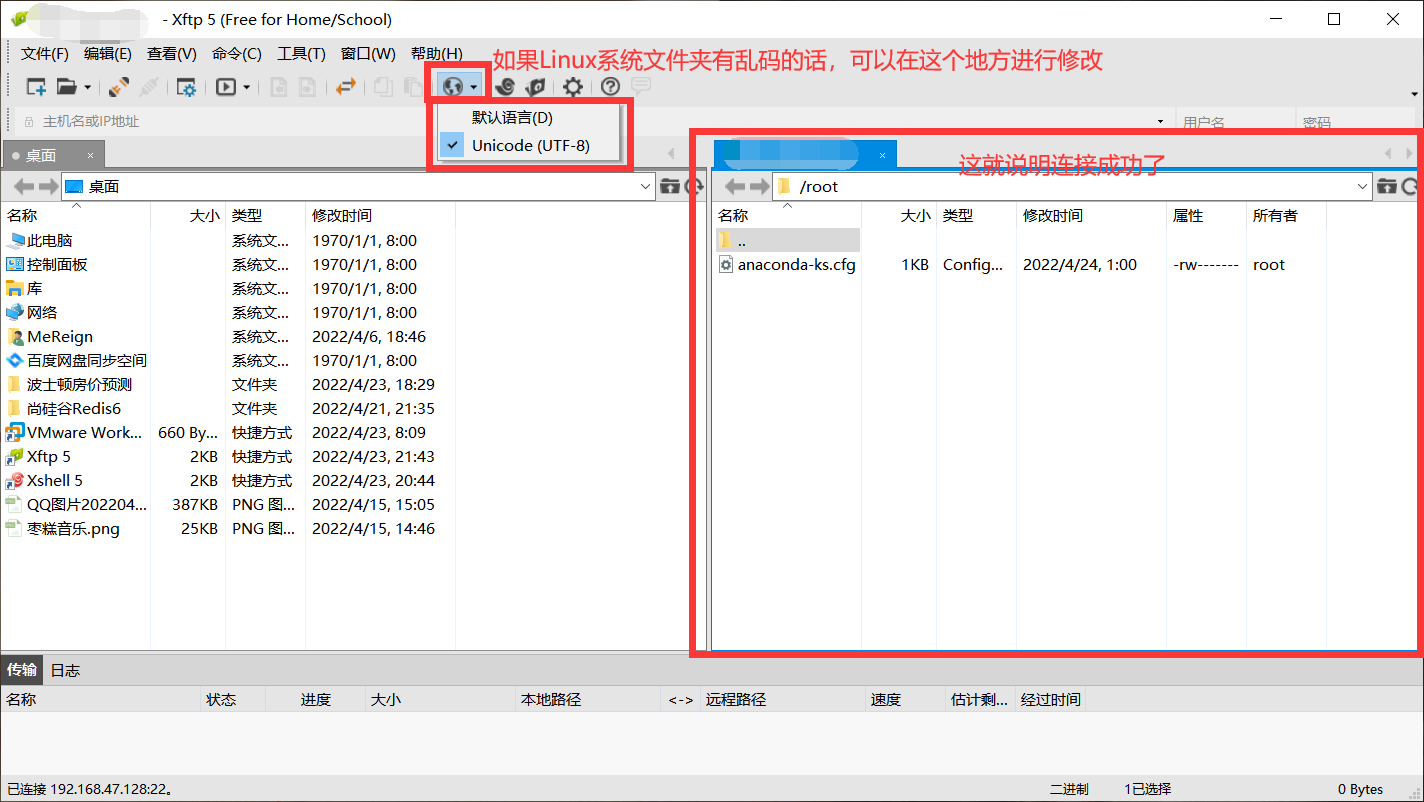This screenshot has width=1424, height=802.
Task: Click the swap transfer arrows icon
Action: pyautogui.click(x=345, y=87)
